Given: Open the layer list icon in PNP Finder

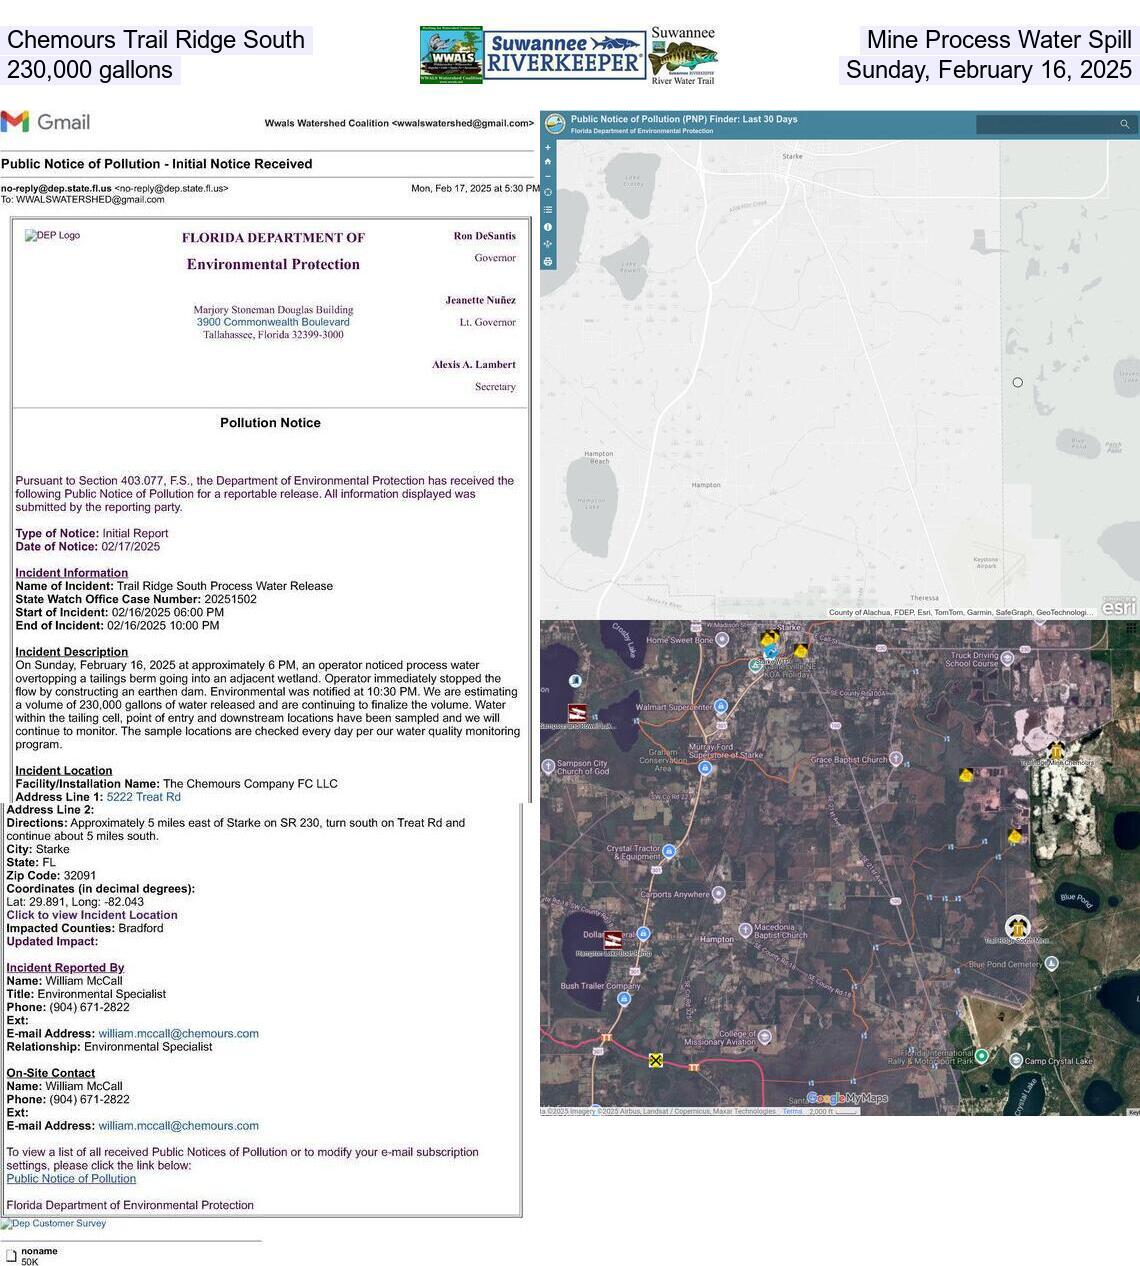Looking at the screenshot, I should (547, 210).
